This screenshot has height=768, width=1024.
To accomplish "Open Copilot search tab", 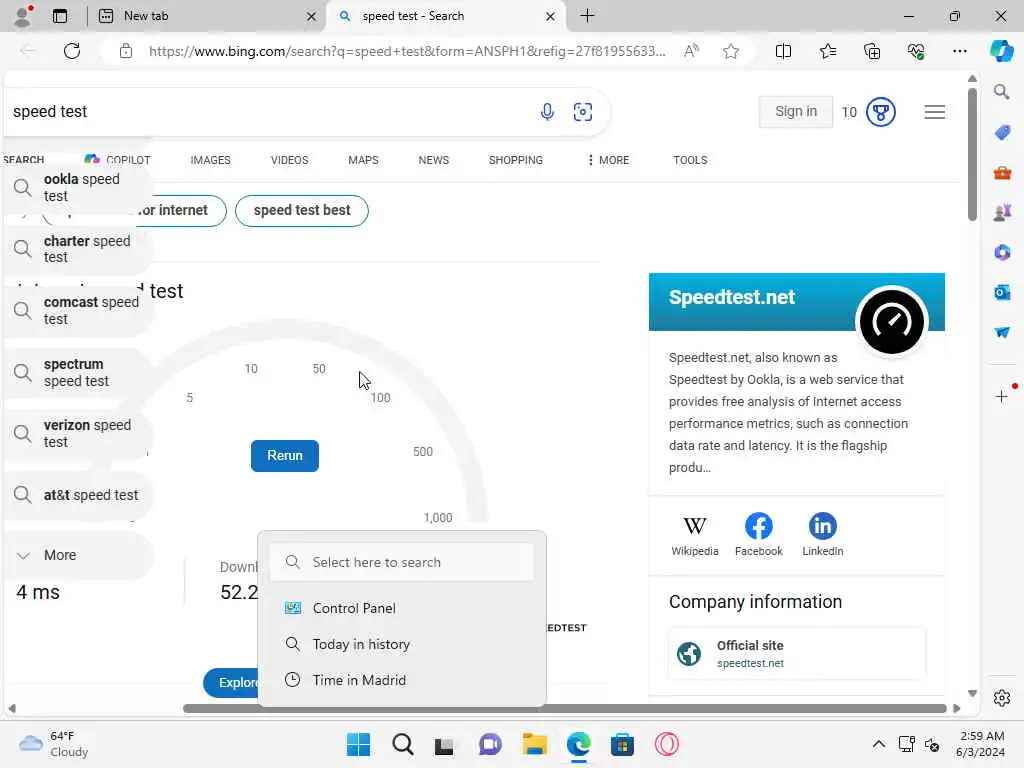I will 118,160.
